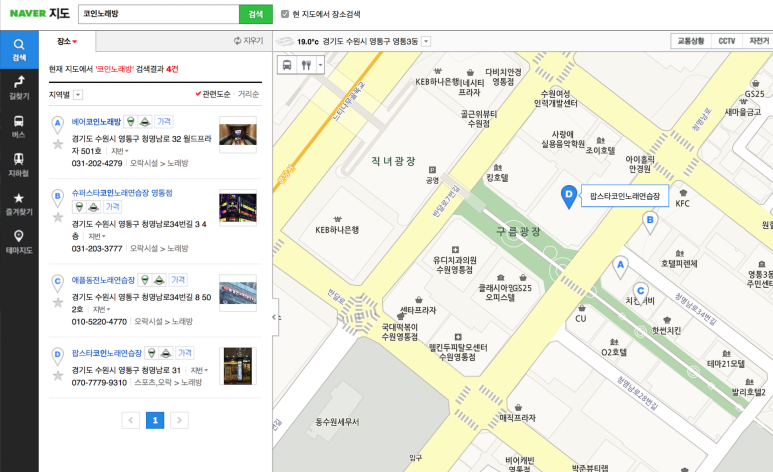
Task: Expand 지번 for 애플동전노래연습장 address
Action: tap(102, 309)
